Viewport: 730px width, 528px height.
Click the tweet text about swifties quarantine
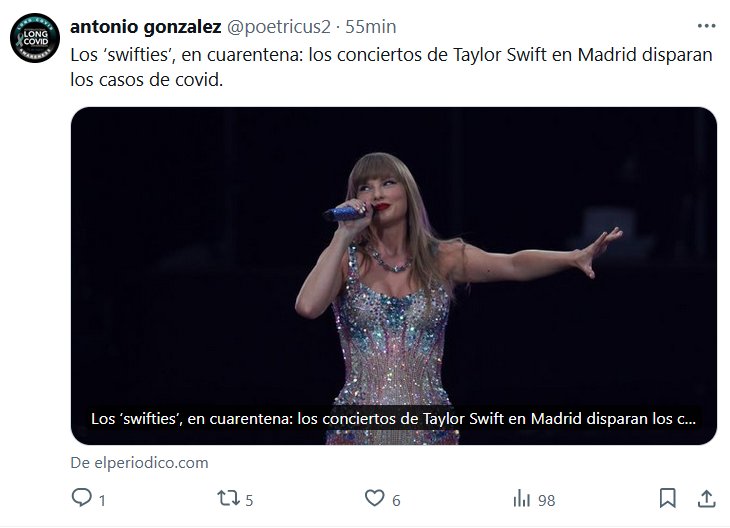coord(391,67)
